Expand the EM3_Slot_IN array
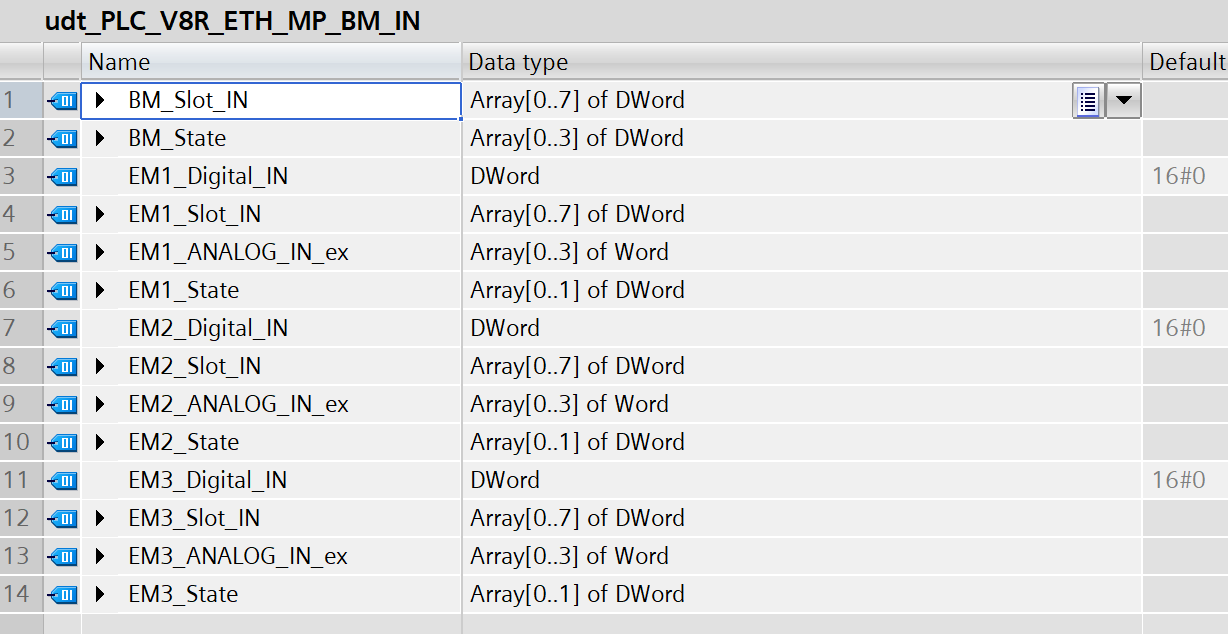Viewport: 1228px width, 634px height. click(x=100, y=519)
